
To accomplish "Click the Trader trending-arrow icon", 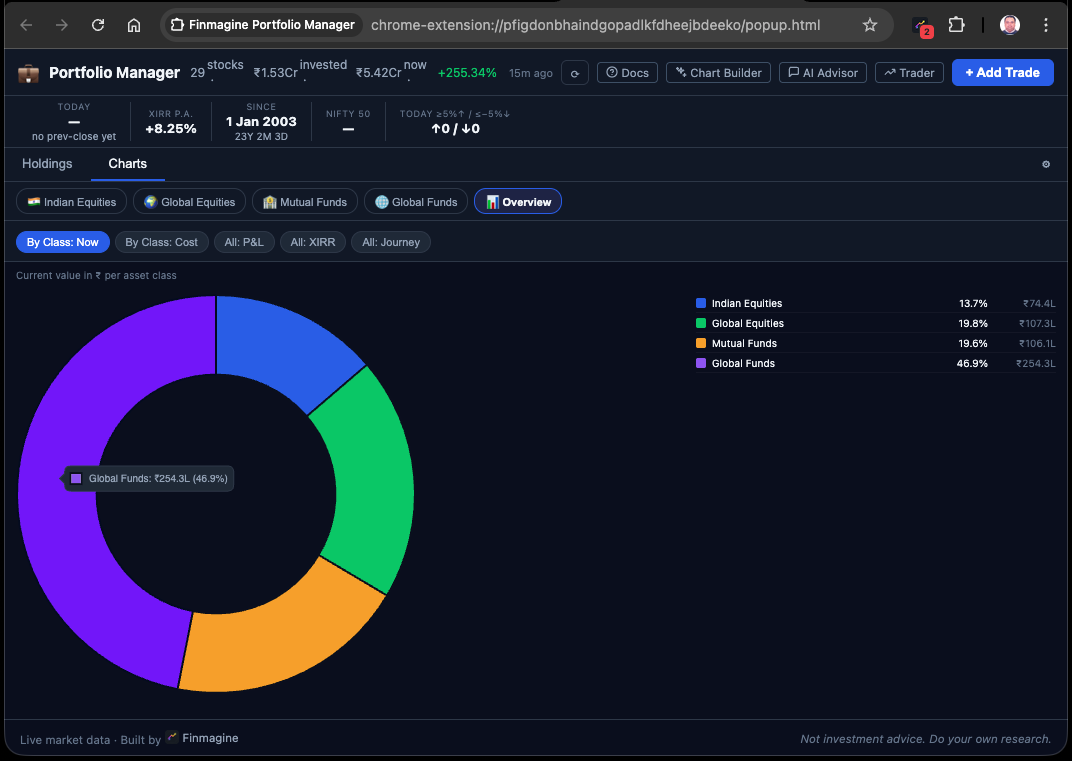I will (x=888, y=72).
